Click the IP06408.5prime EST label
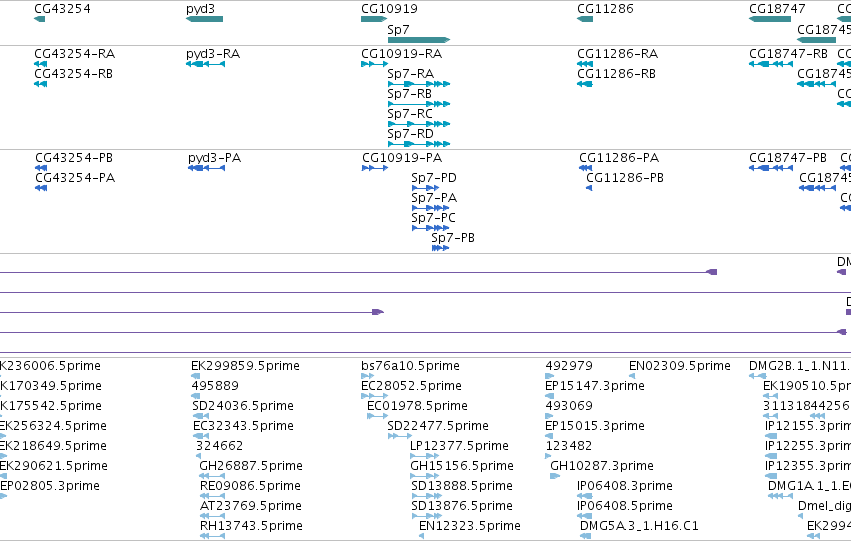851x541 pixels. point(625,506)
